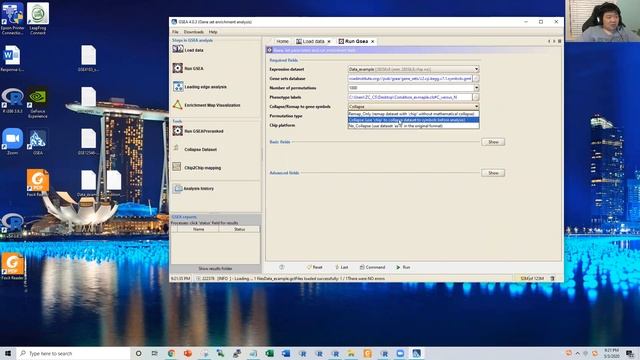Open GSEA desktop shortcut
Image resolution: width=640 pixels, height=360 pixels.
38,141
